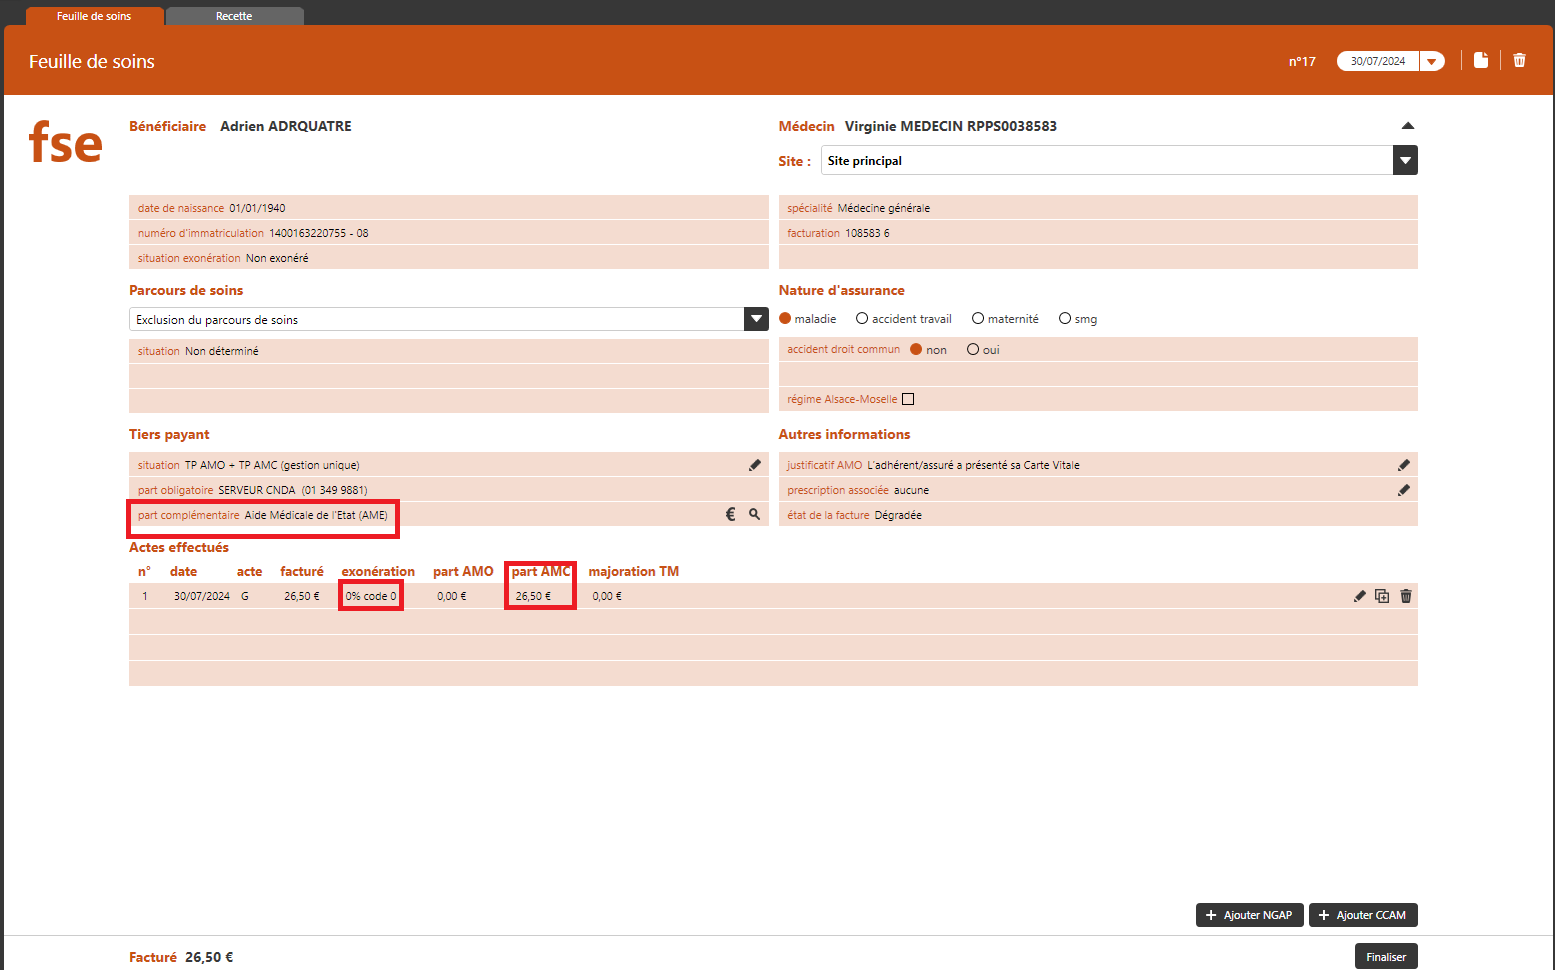Viewport: 1555px width, 970px height.
Task: Set accident droit commun to oui
Action: pyautogui.click(x=973, y=350)
